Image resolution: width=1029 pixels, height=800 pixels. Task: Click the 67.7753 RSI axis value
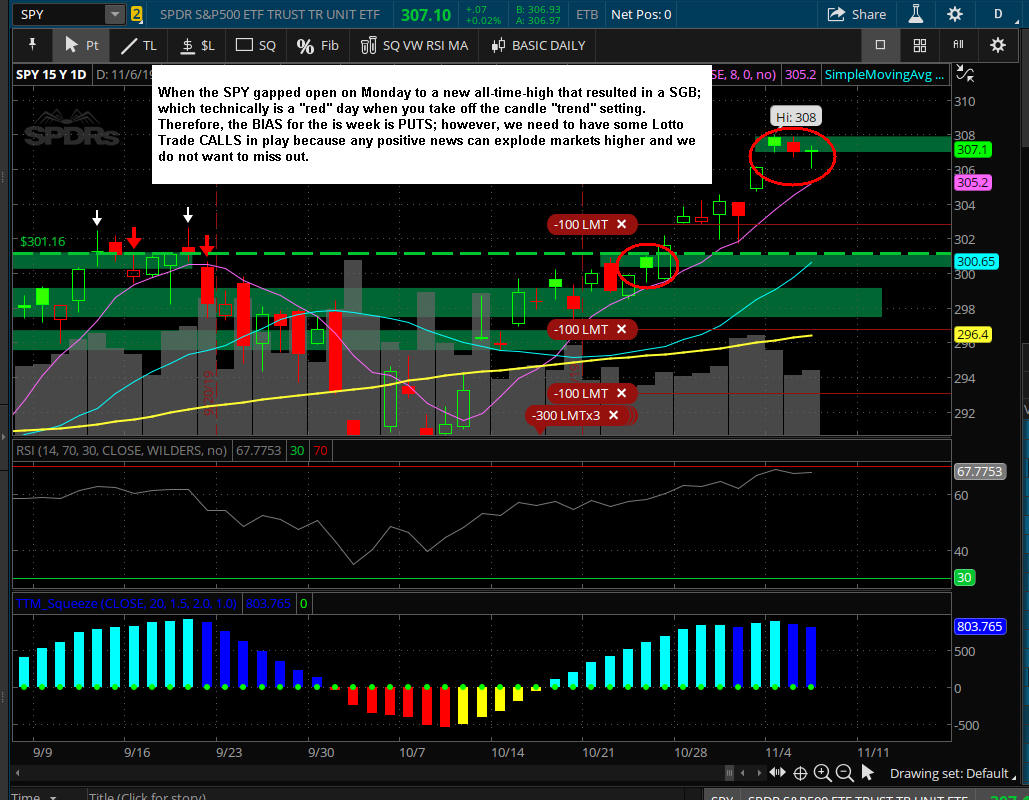[979, 471]
